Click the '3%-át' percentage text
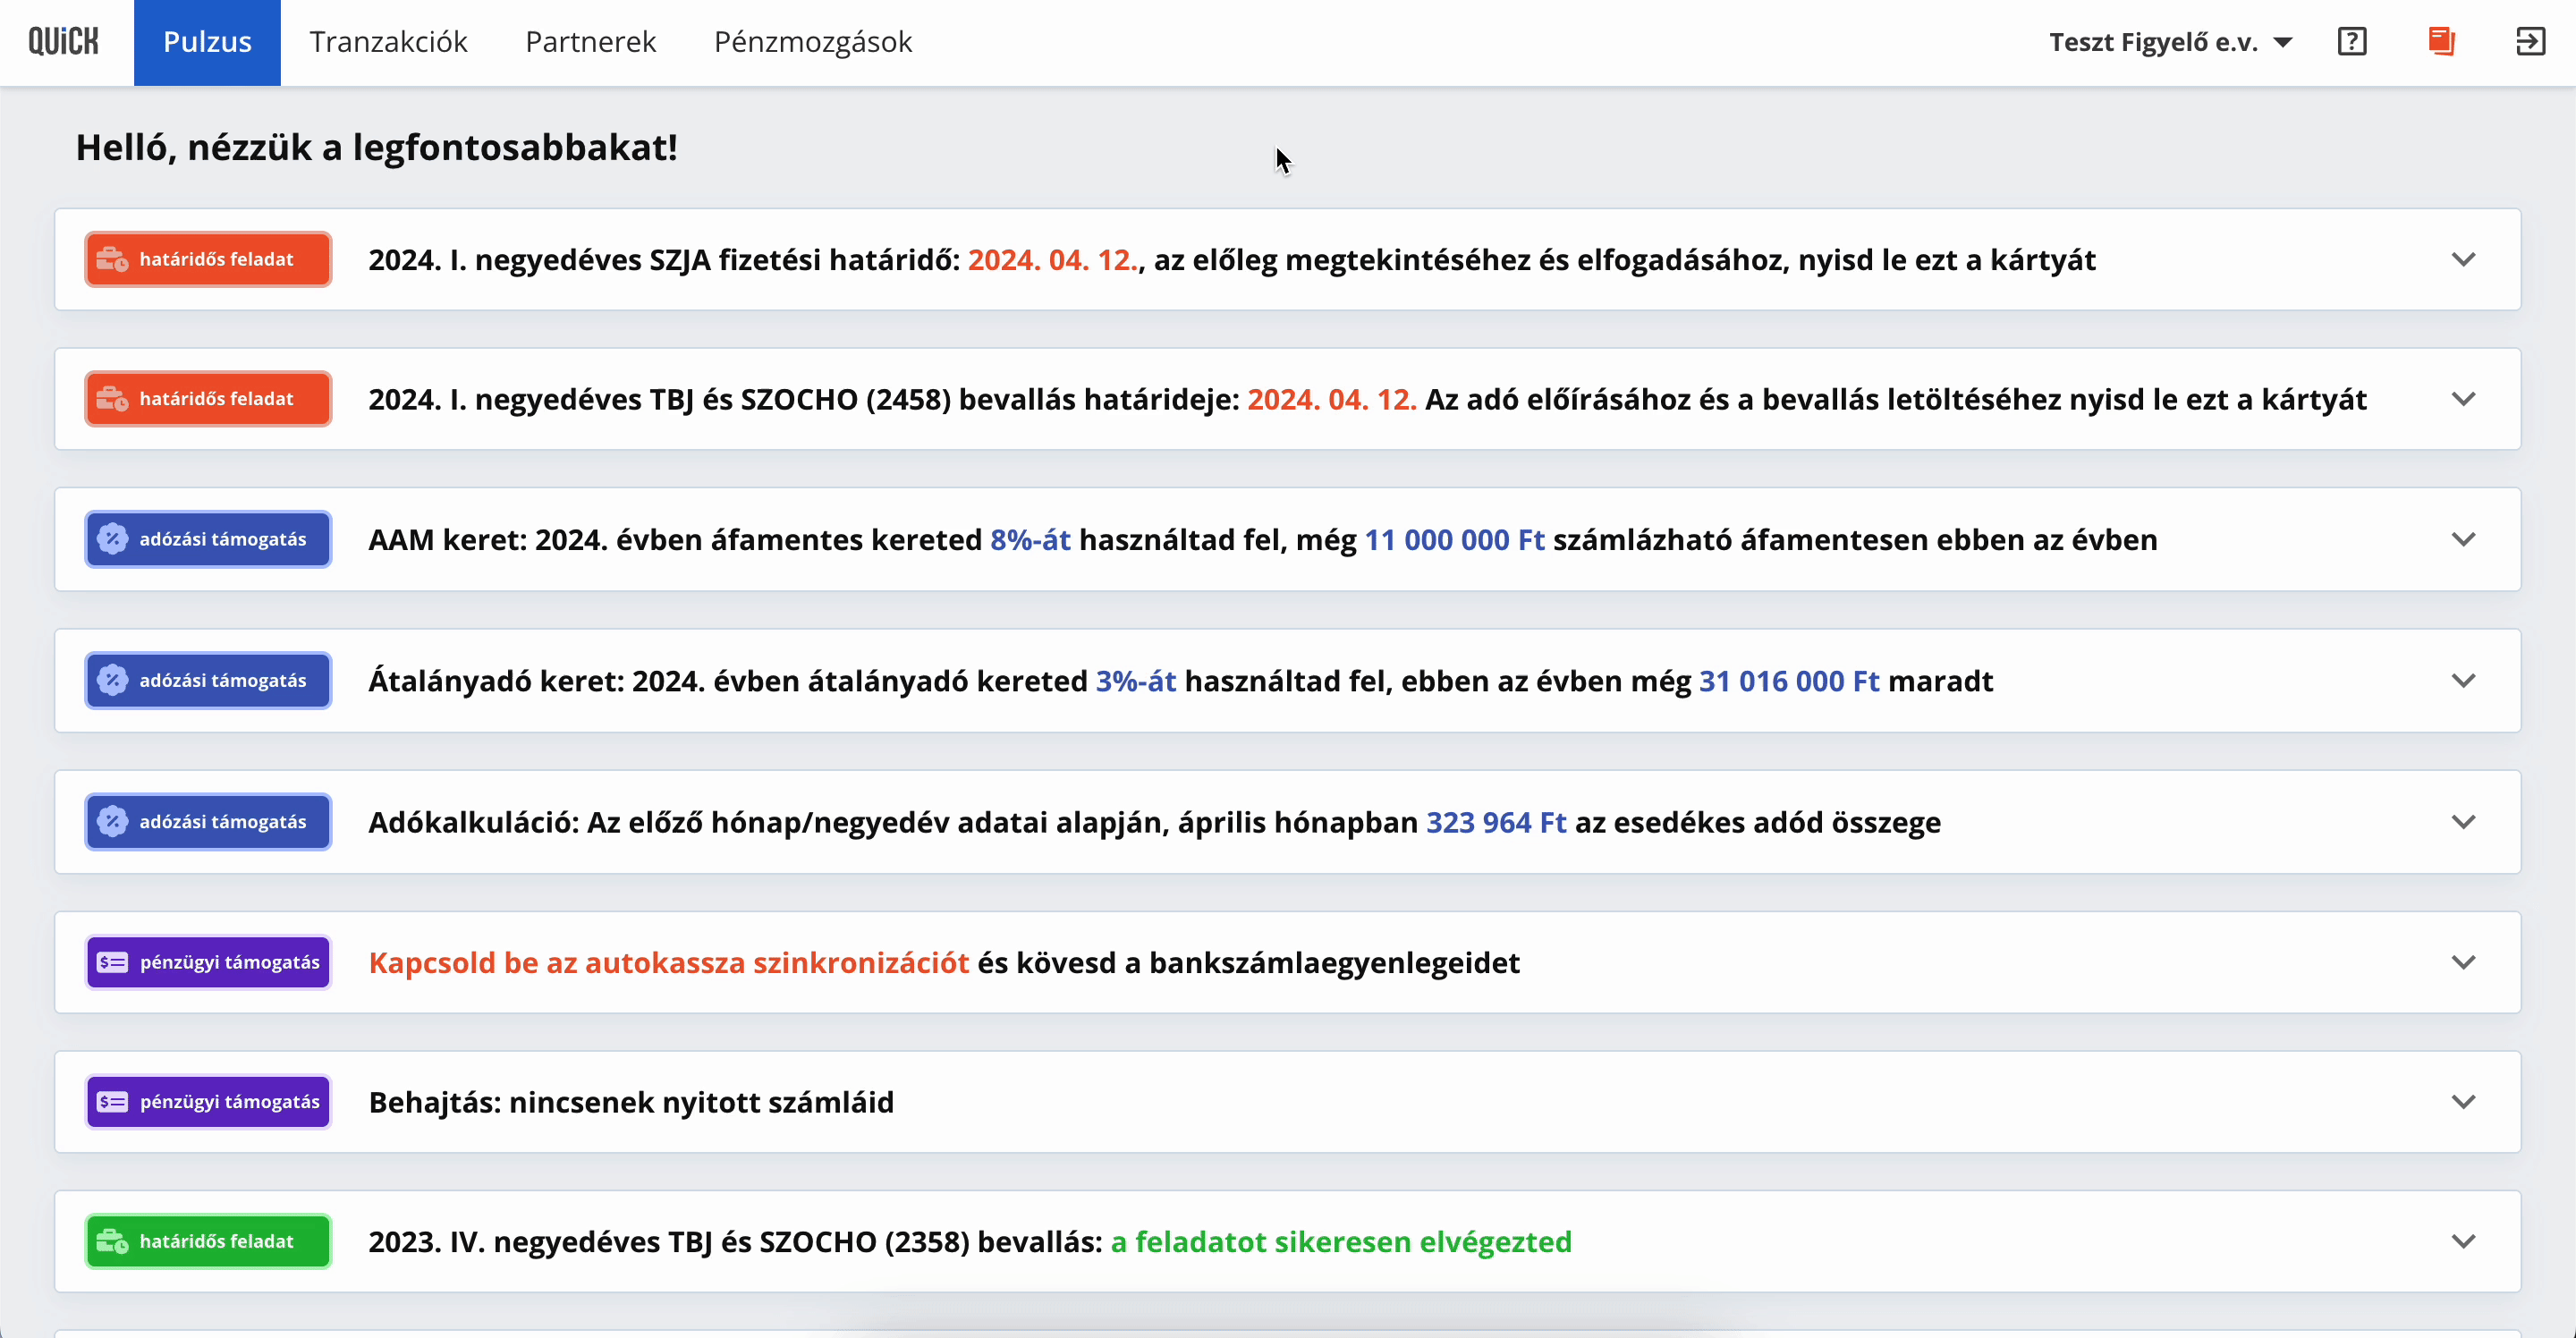 click(1136, 681)
